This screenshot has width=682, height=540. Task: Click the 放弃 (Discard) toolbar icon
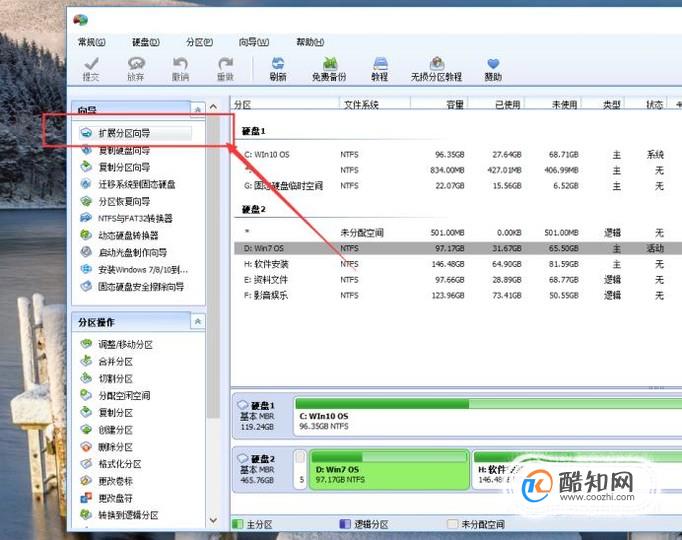[x=136, y=69]
